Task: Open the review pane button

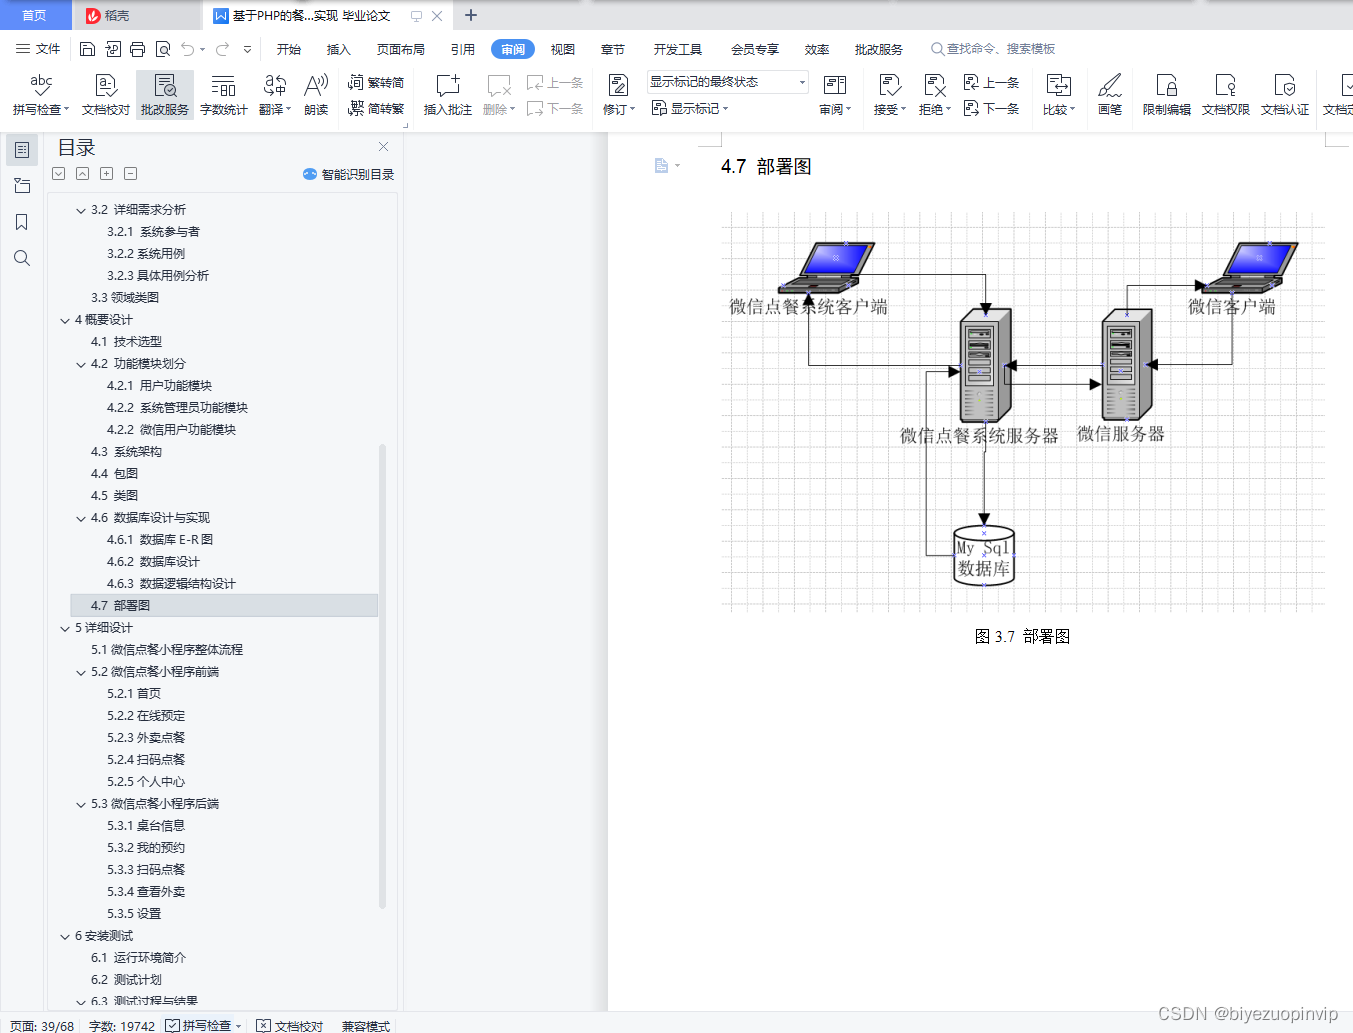Action: pos(835,95)
